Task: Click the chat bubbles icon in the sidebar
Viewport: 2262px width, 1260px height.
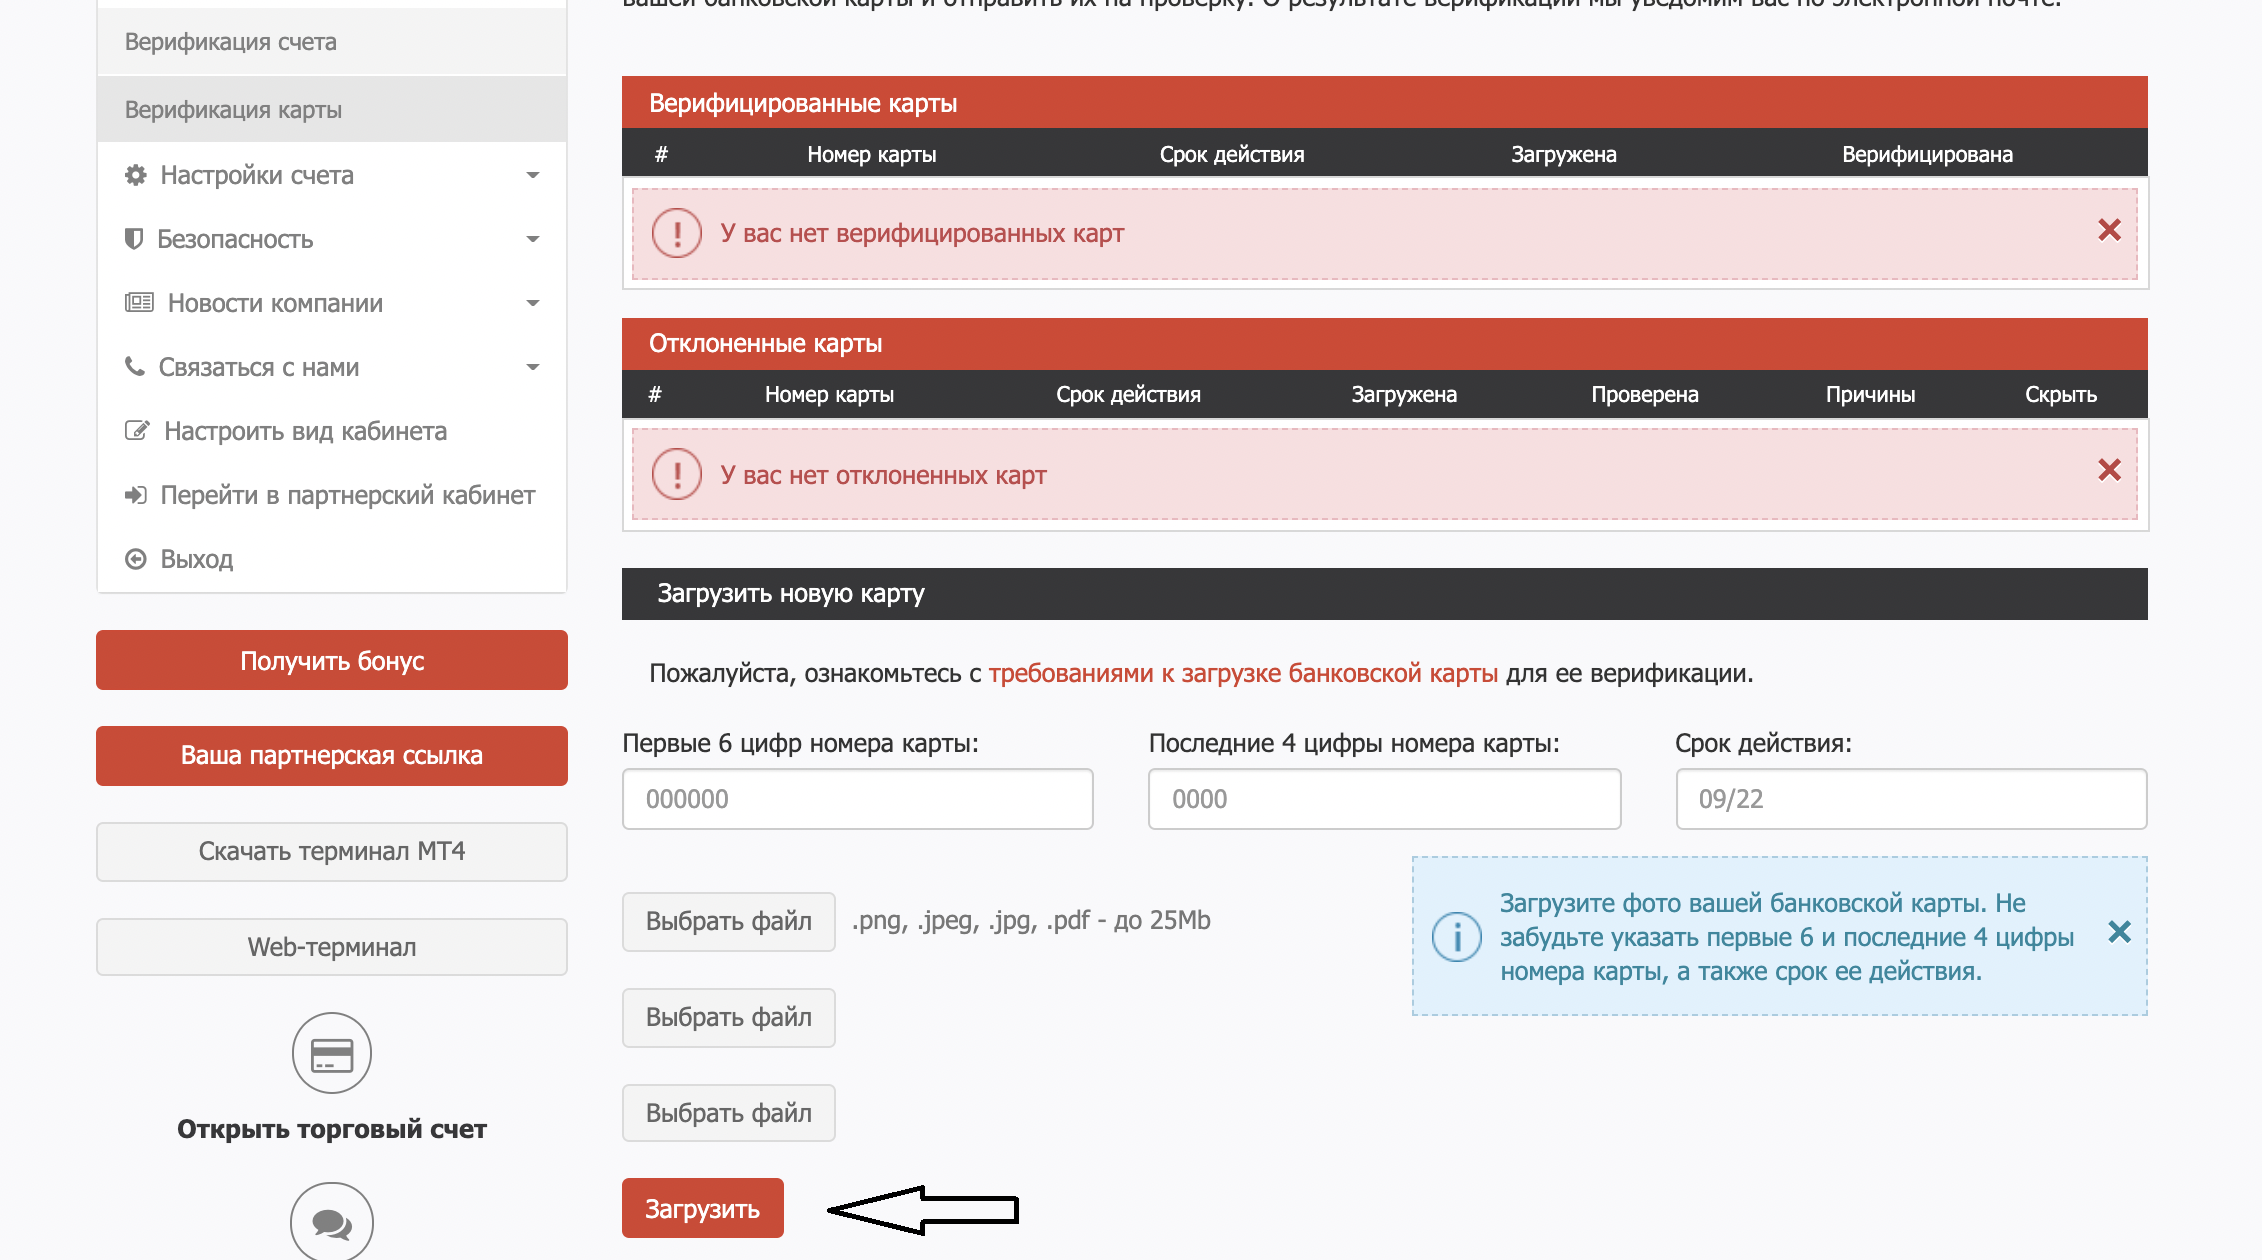Action: [332, 1223]
